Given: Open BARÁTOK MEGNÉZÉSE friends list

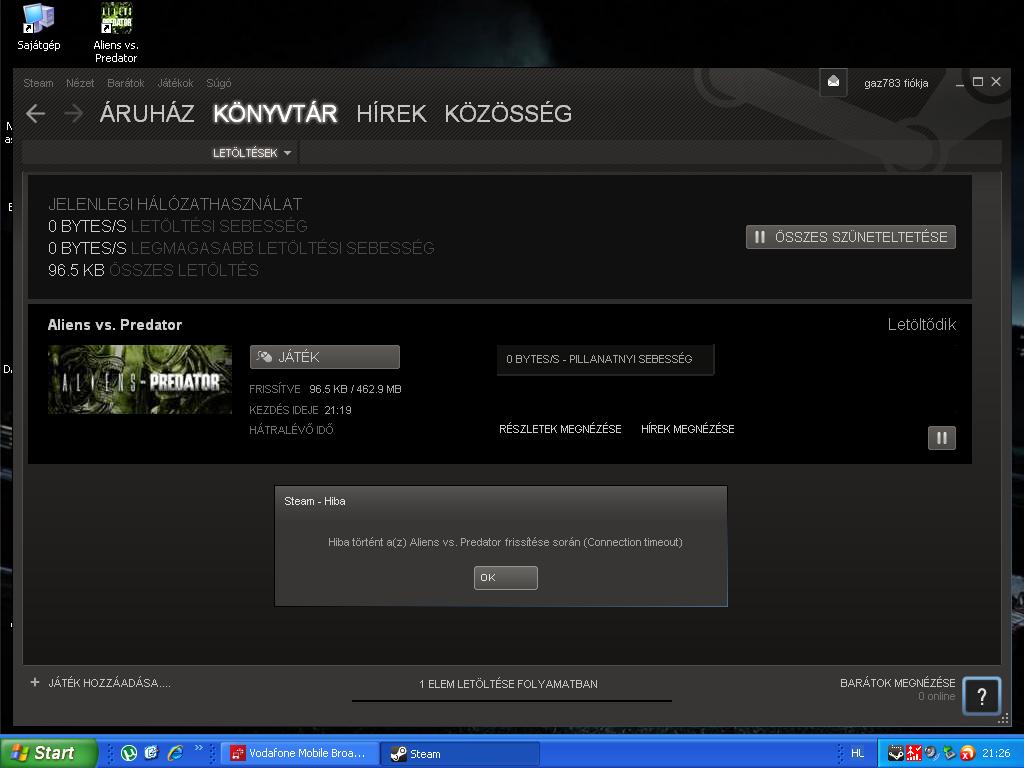Looking at the screenshot, I should [x=897, y=683].
